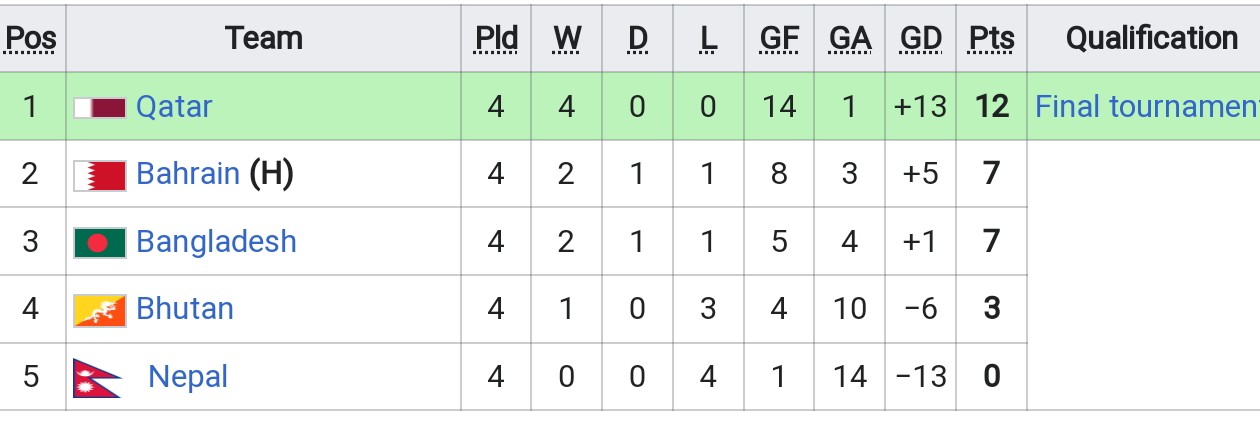
Task: Open the Final tournament qualification link
Action: point(1147,106)
